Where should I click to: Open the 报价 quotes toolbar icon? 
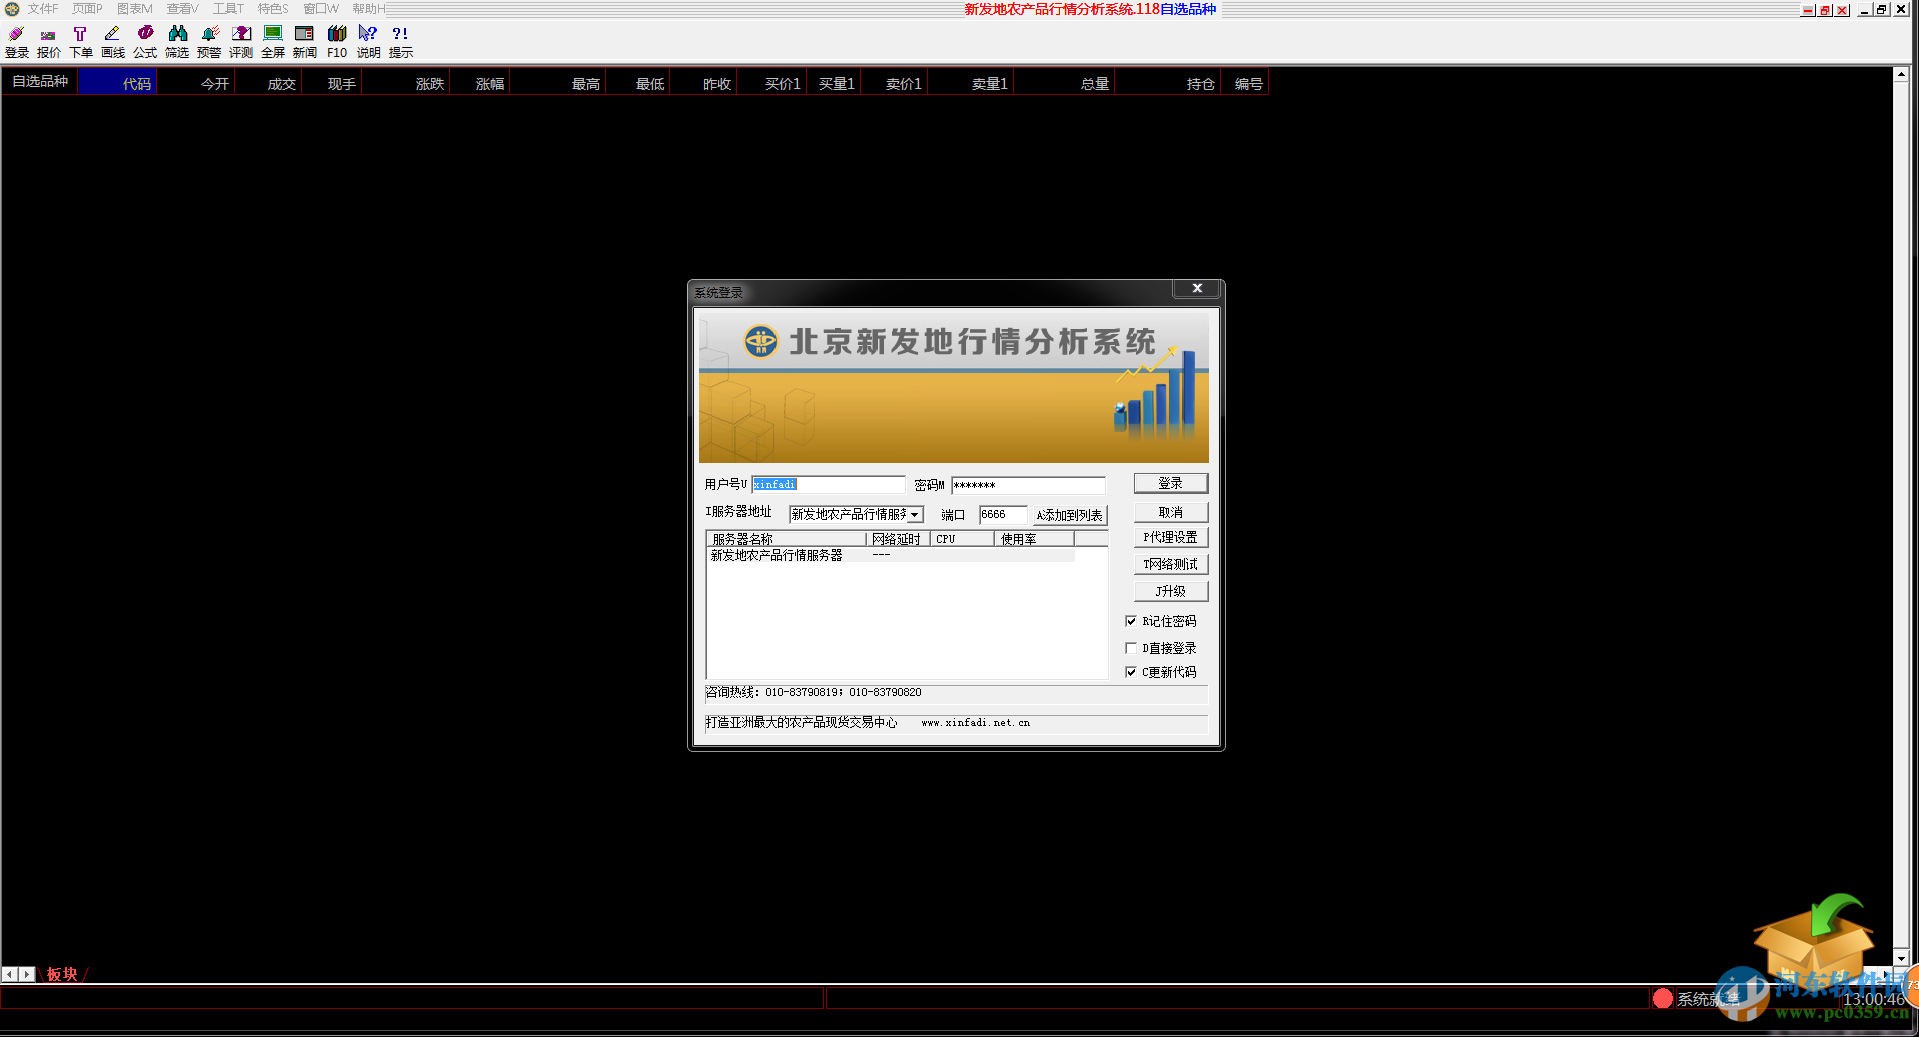click(x=48, y=42)
